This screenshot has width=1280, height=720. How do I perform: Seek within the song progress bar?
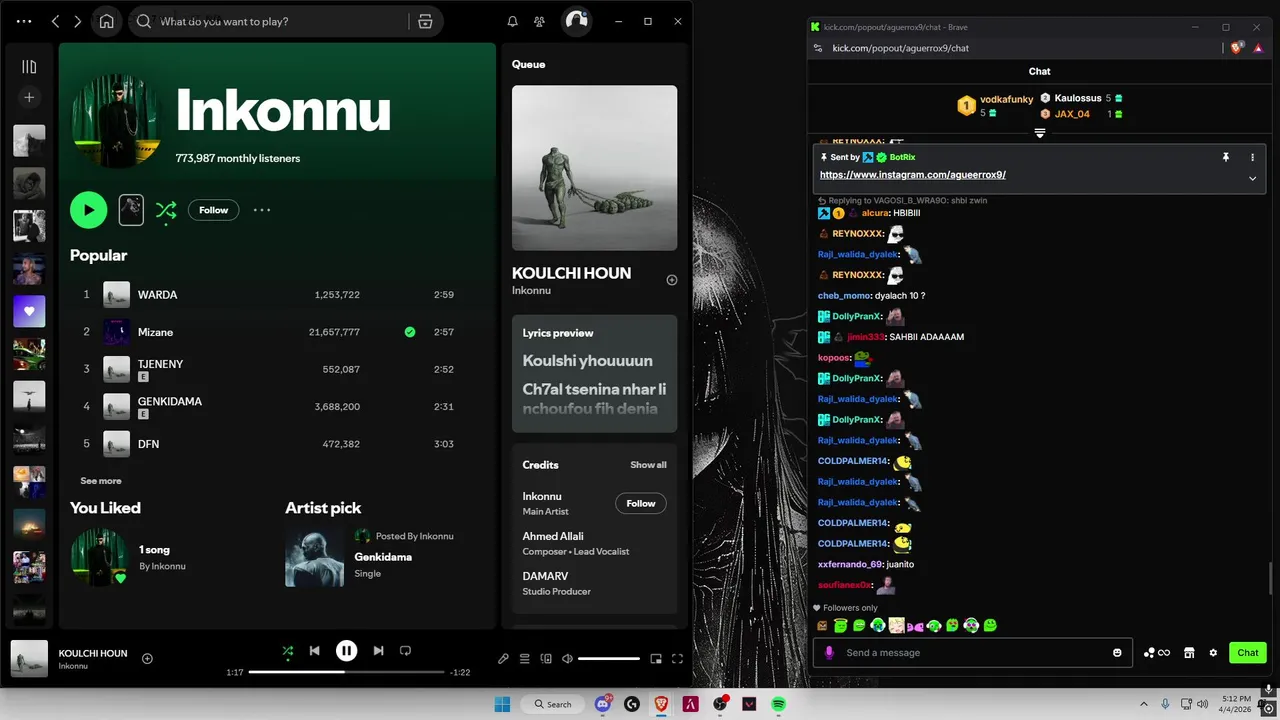pyautogui.click(x=346, y=672)
